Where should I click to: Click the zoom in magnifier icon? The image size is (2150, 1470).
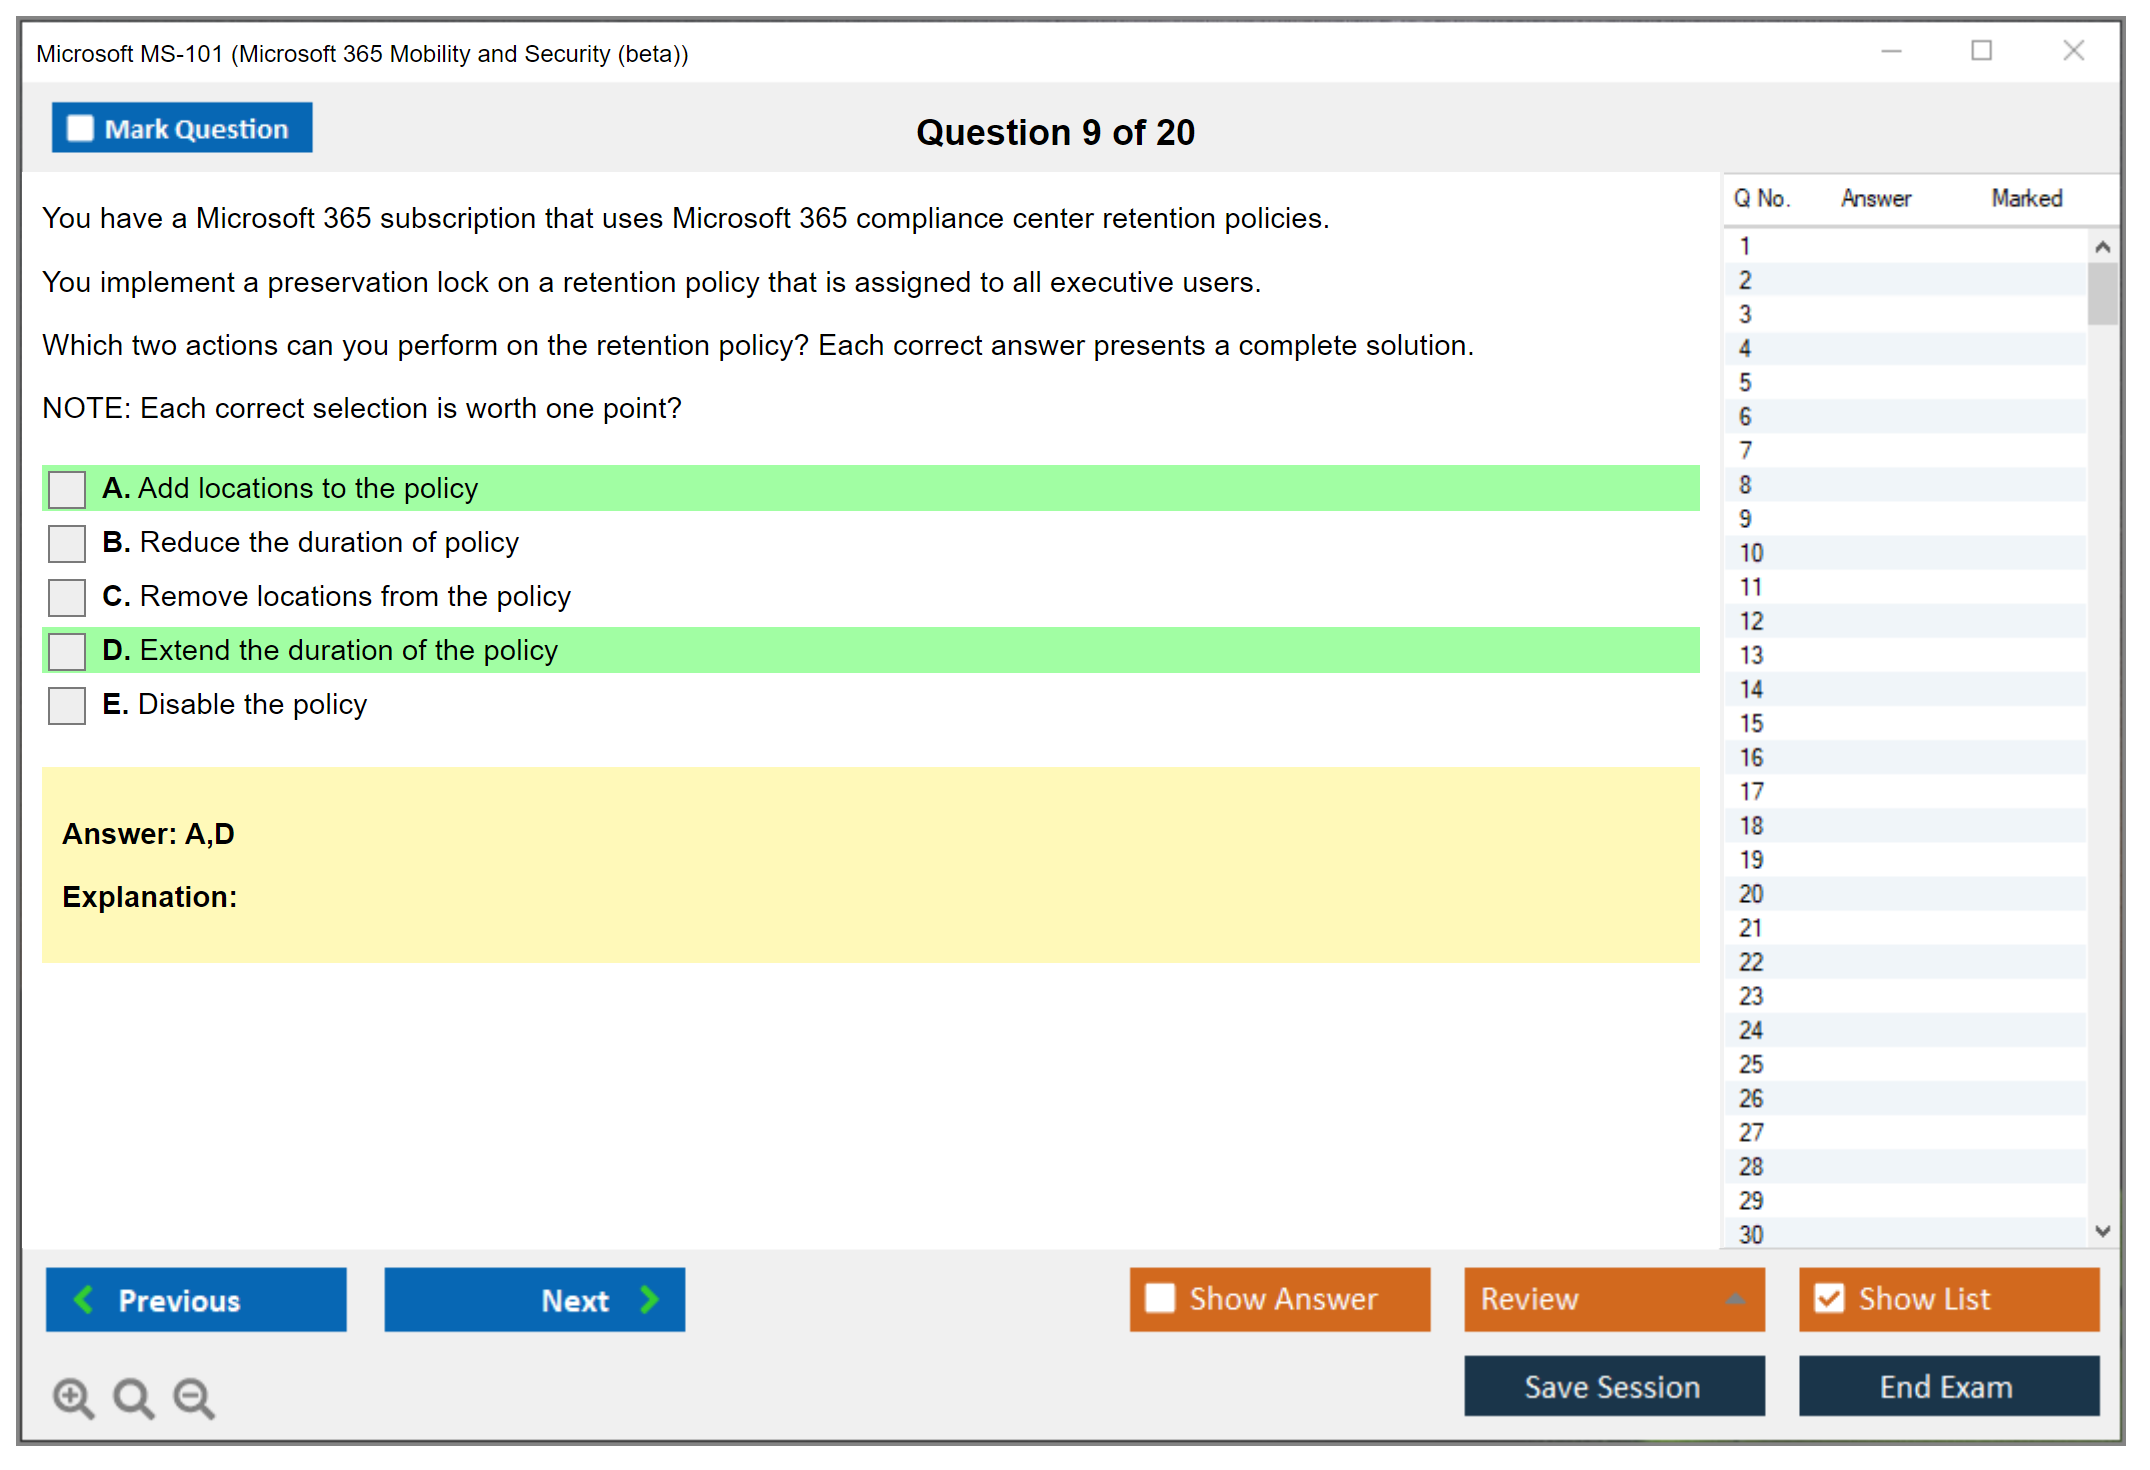[x=73, y=1397]
